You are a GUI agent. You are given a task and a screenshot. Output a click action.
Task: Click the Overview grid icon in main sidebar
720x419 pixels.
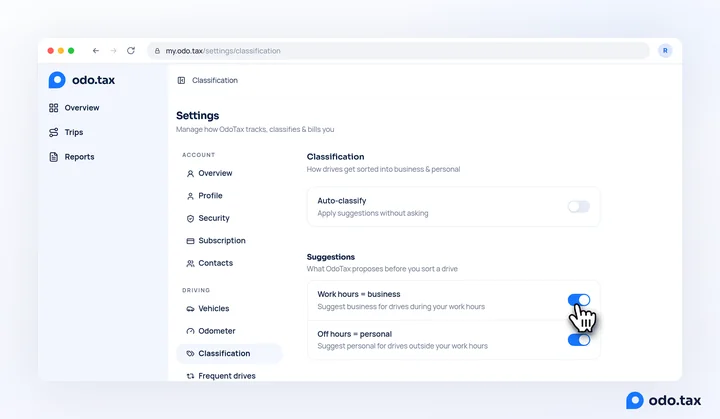click(54, 108)
